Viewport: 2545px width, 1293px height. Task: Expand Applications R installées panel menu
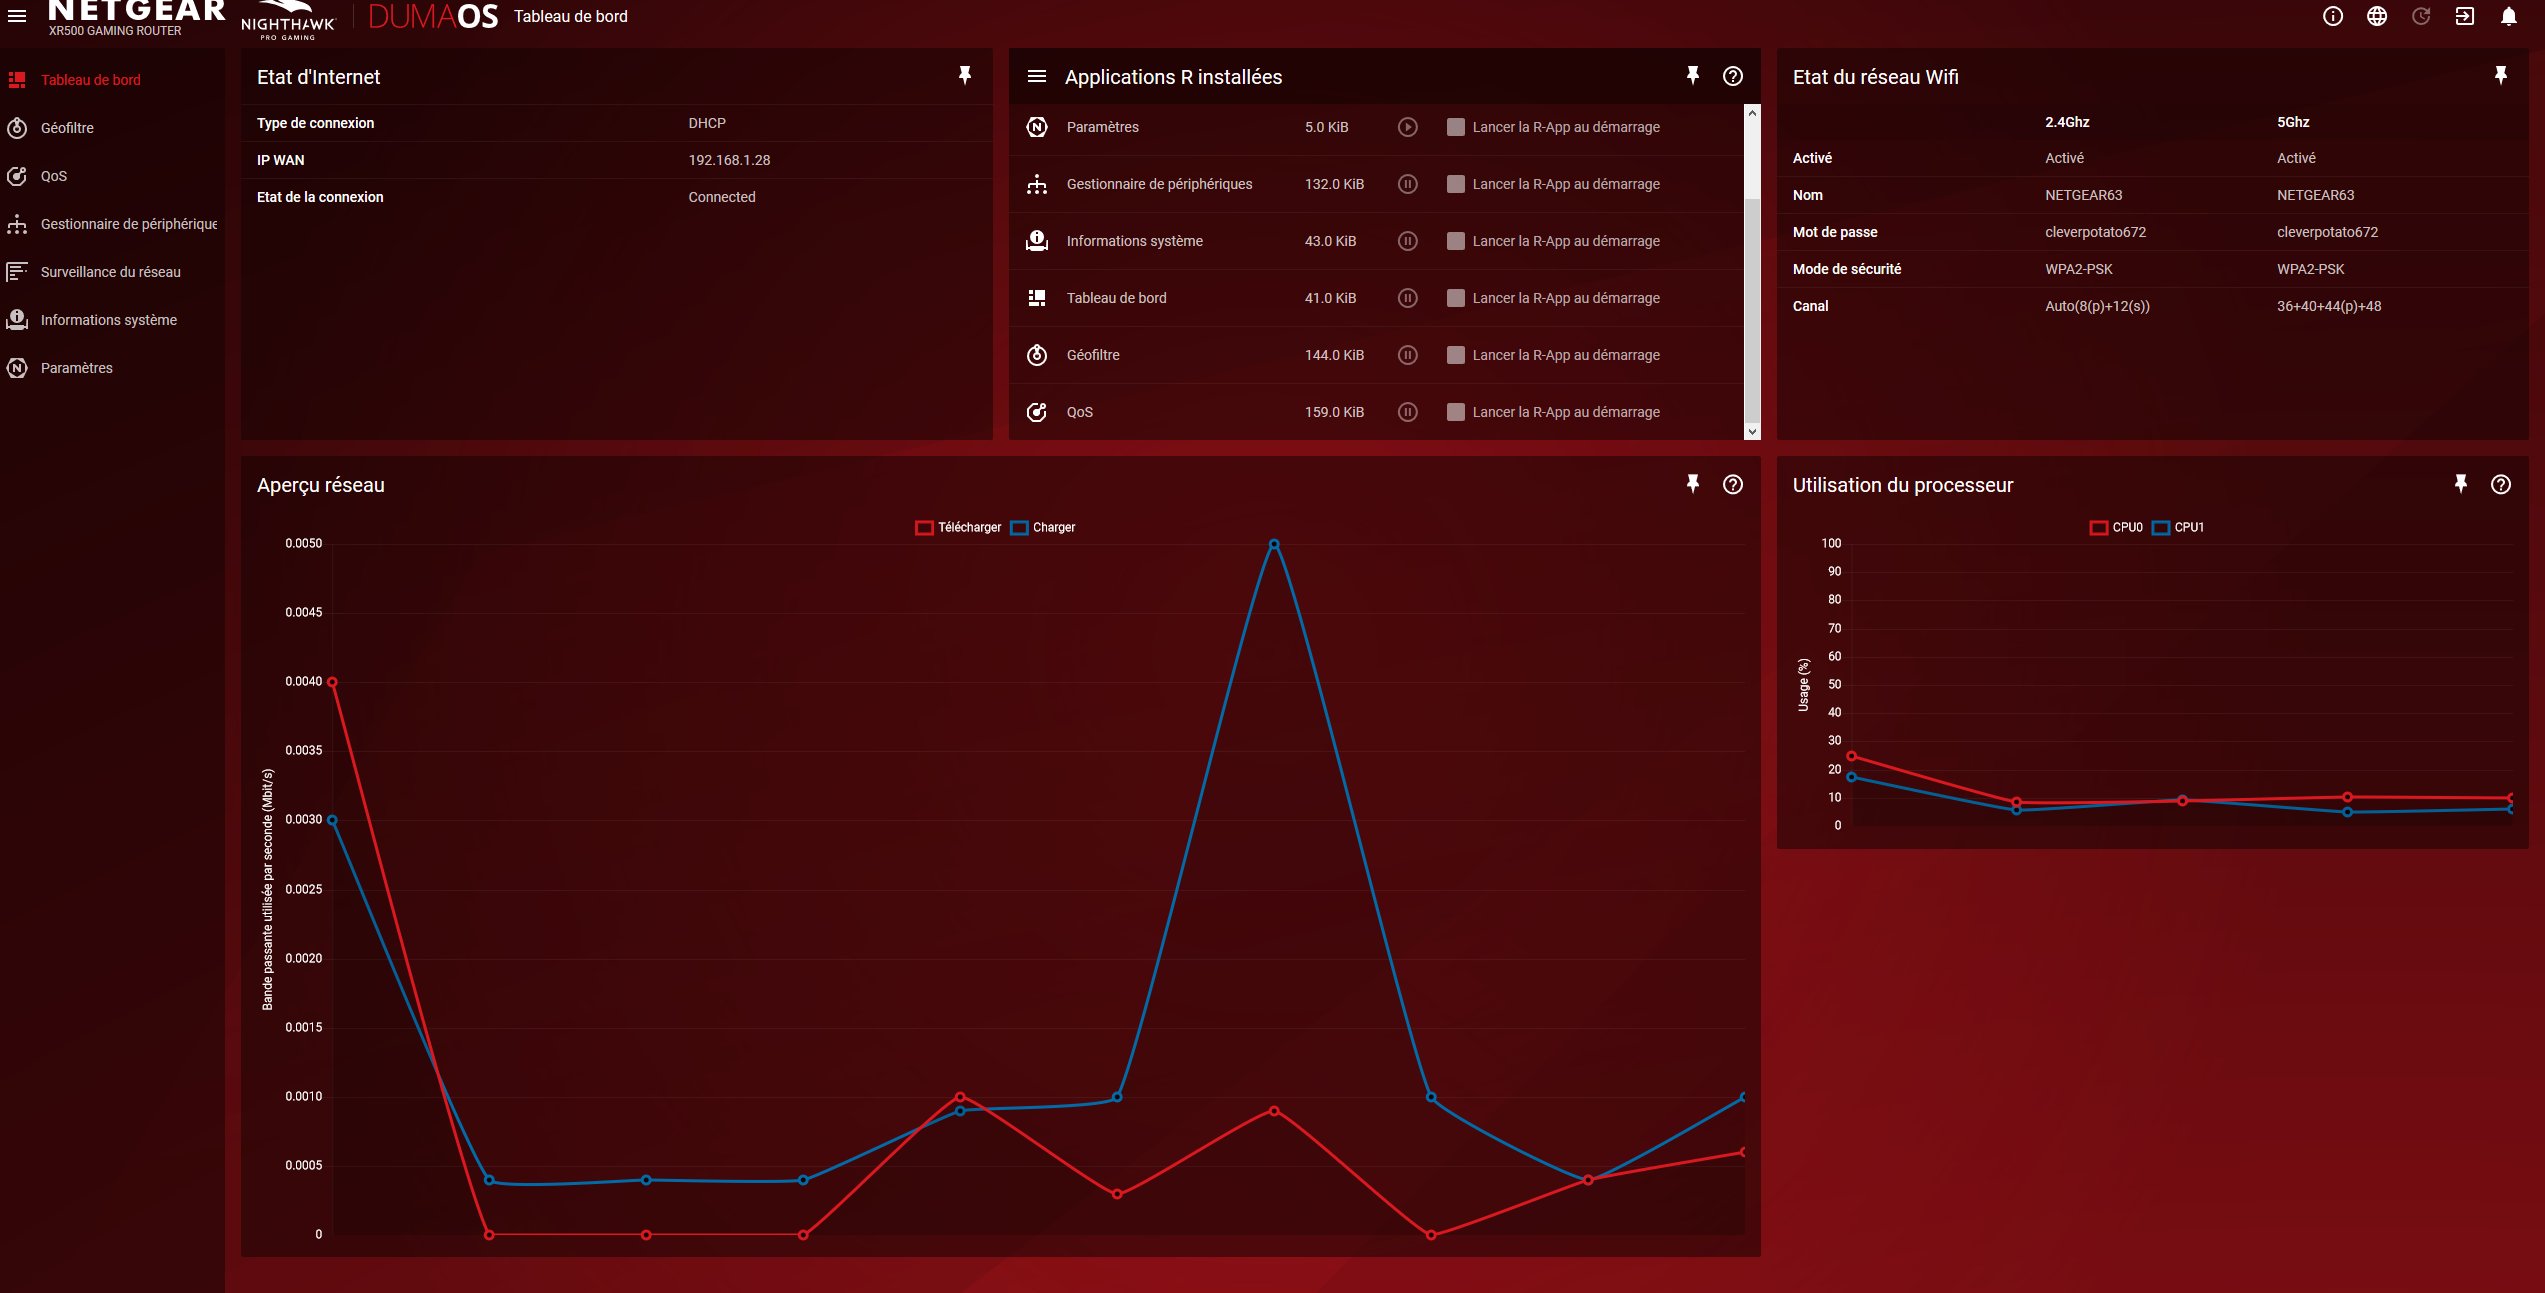(x=1037, y=77)
